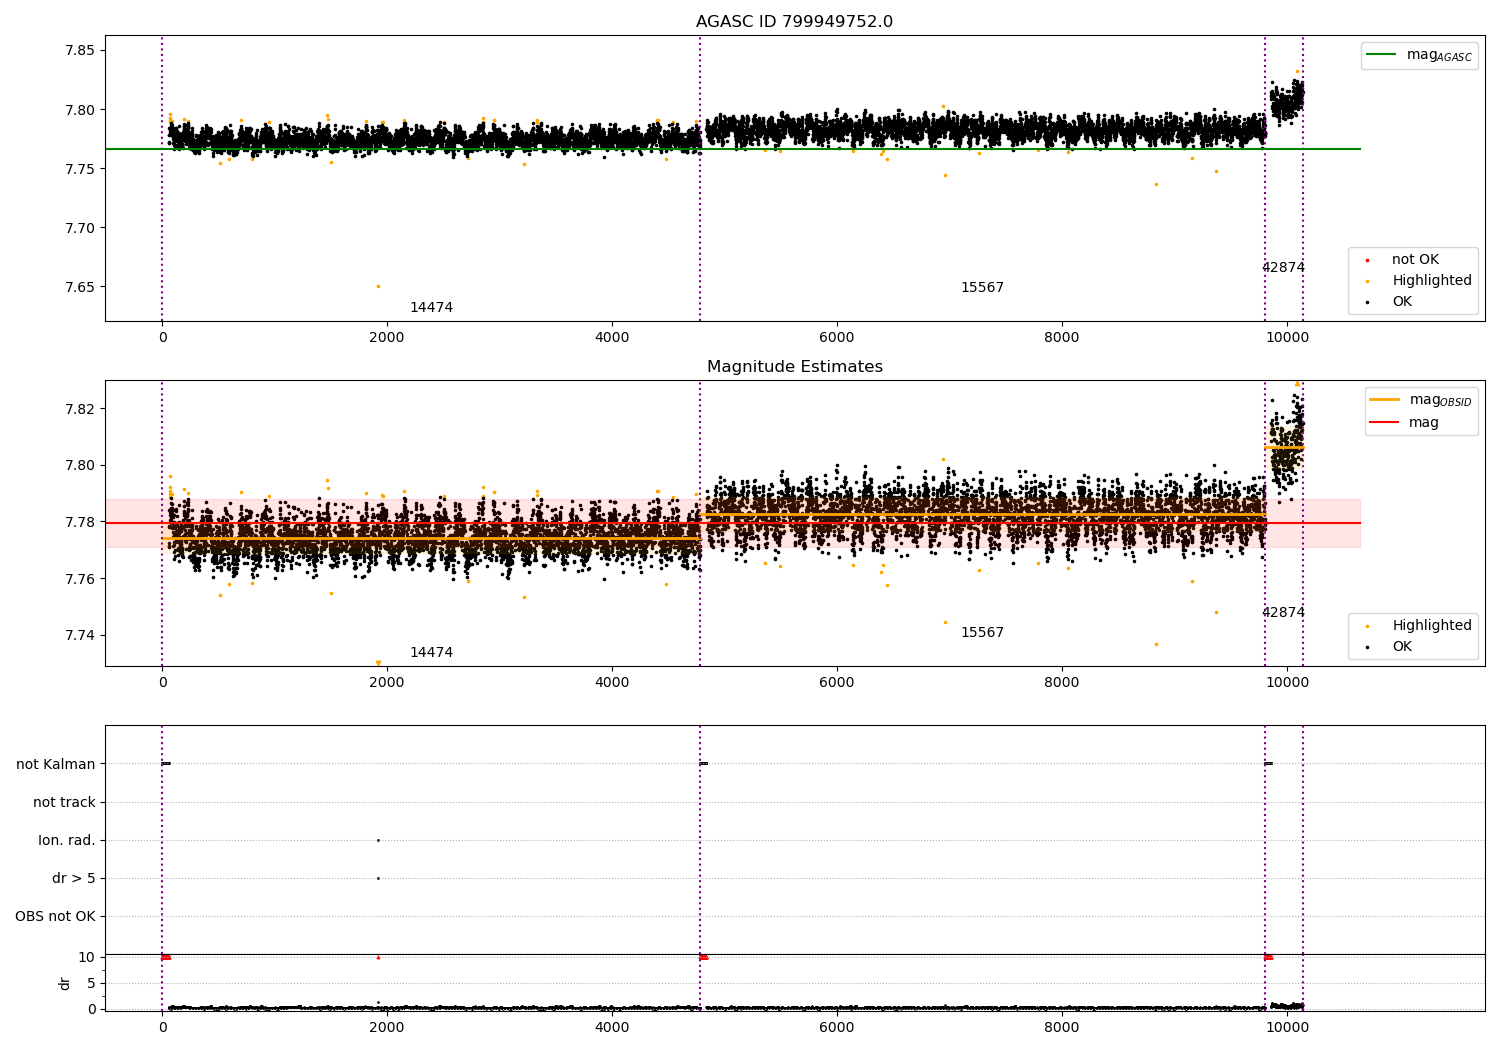Click the "Magnitude Estimates" plot title
Image resolution: width=1500 pixels, height=1050 pixels.
pos(794,367)
